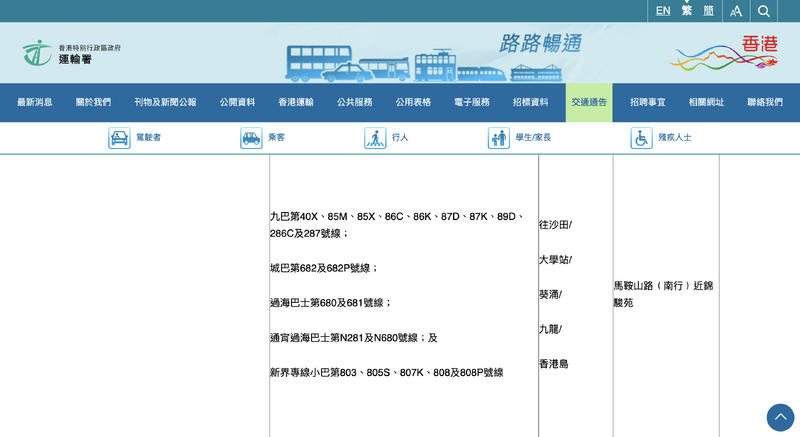Click the disabled persons wheelchair icon
This screenshot has width=800, height=437.
(x=641, y=138)
